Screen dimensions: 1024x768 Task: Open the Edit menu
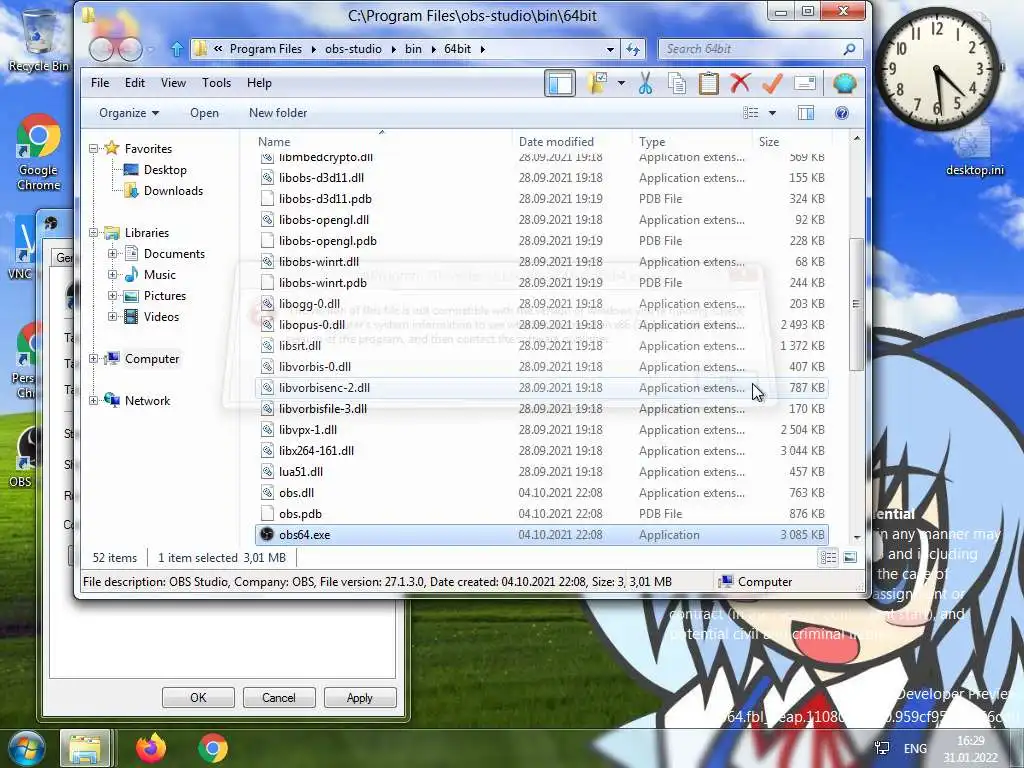(x=135, y=83)
